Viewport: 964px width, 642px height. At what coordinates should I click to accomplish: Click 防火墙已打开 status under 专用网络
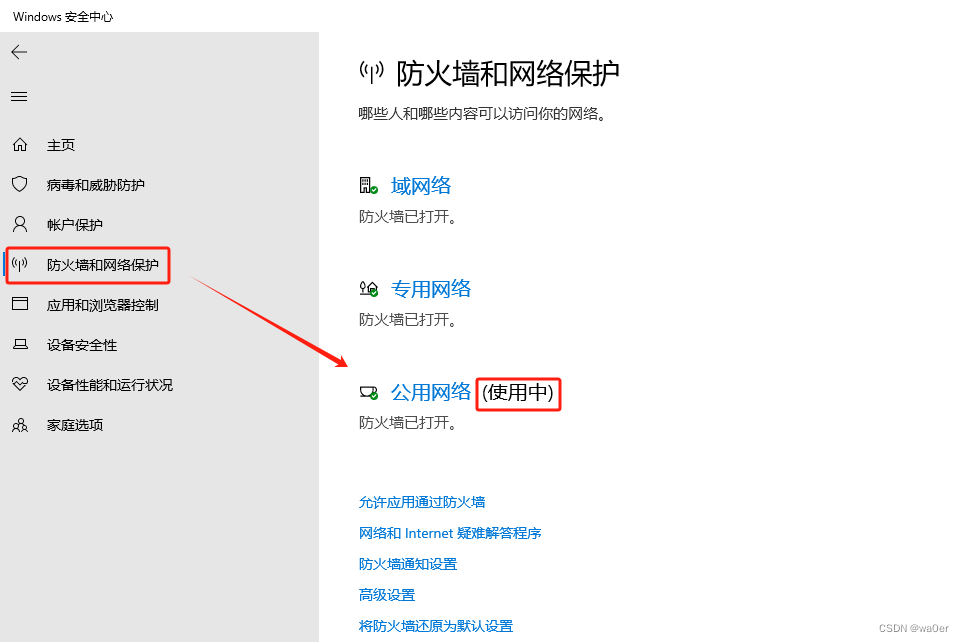(408, 320)
